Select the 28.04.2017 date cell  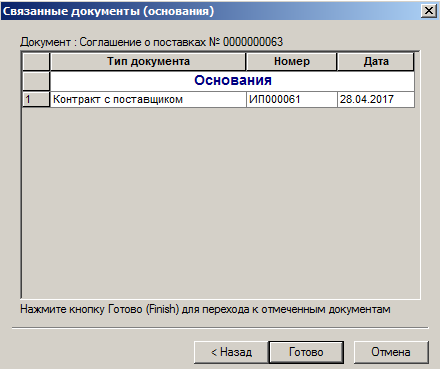pos(376,99)
